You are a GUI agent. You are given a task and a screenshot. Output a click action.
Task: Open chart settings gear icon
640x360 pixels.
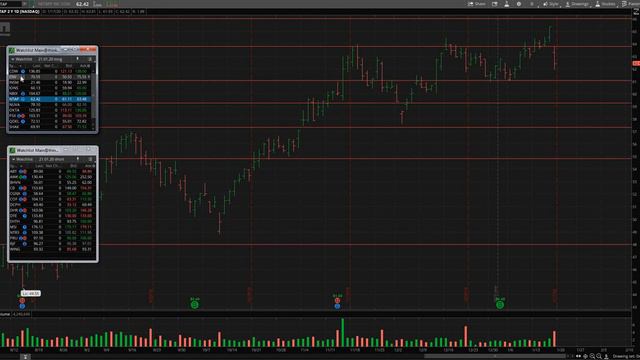pos(519,4)
